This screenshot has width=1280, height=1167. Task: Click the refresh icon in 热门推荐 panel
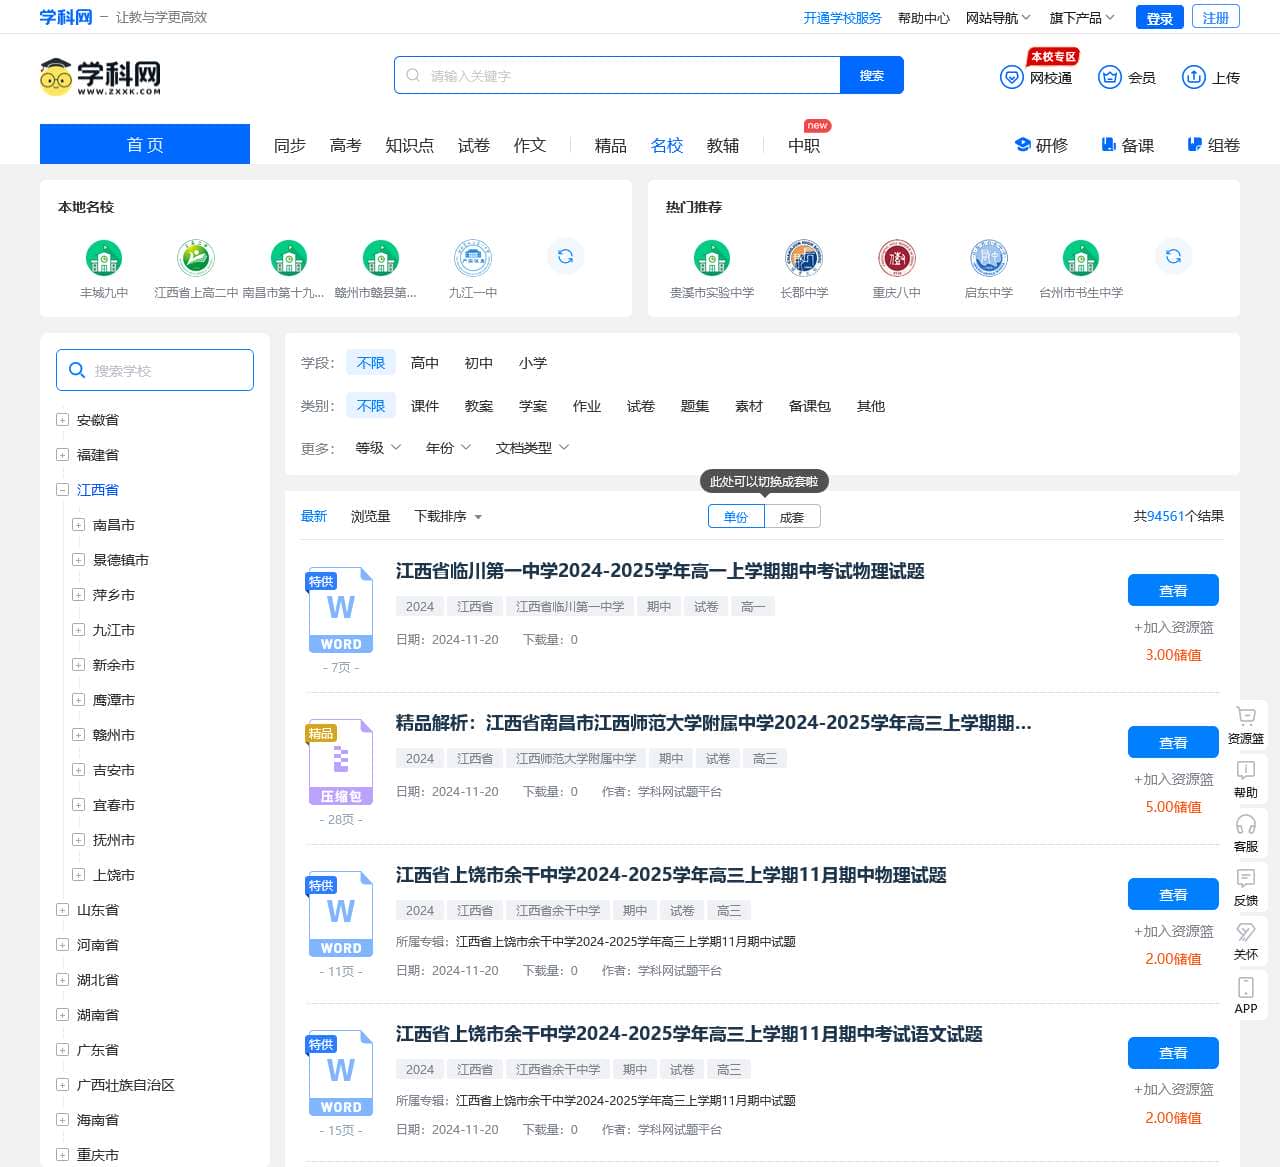[1173, 257]
